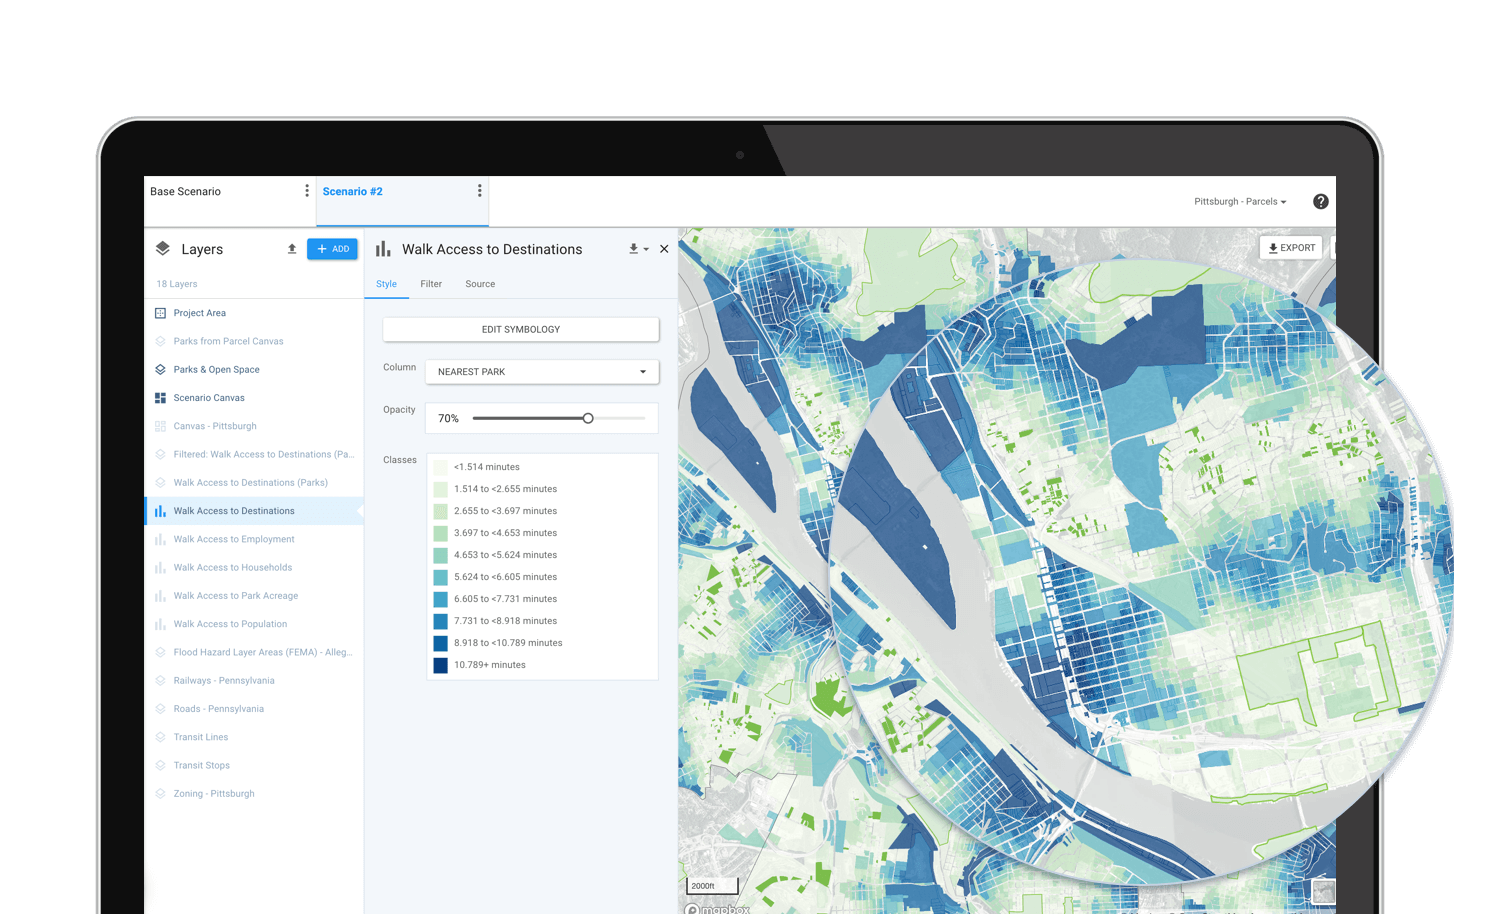Toggle the Parks & Open Space layer
The image size is (1488, 914).
pyautogui.click(x=161, y=369)
